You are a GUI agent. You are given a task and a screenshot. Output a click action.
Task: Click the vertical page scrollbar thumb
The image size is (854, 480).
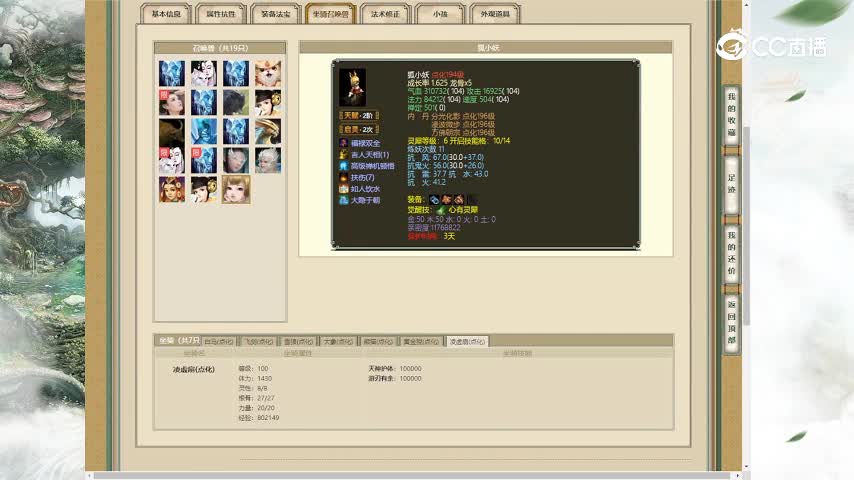click(x=747, y=225)
